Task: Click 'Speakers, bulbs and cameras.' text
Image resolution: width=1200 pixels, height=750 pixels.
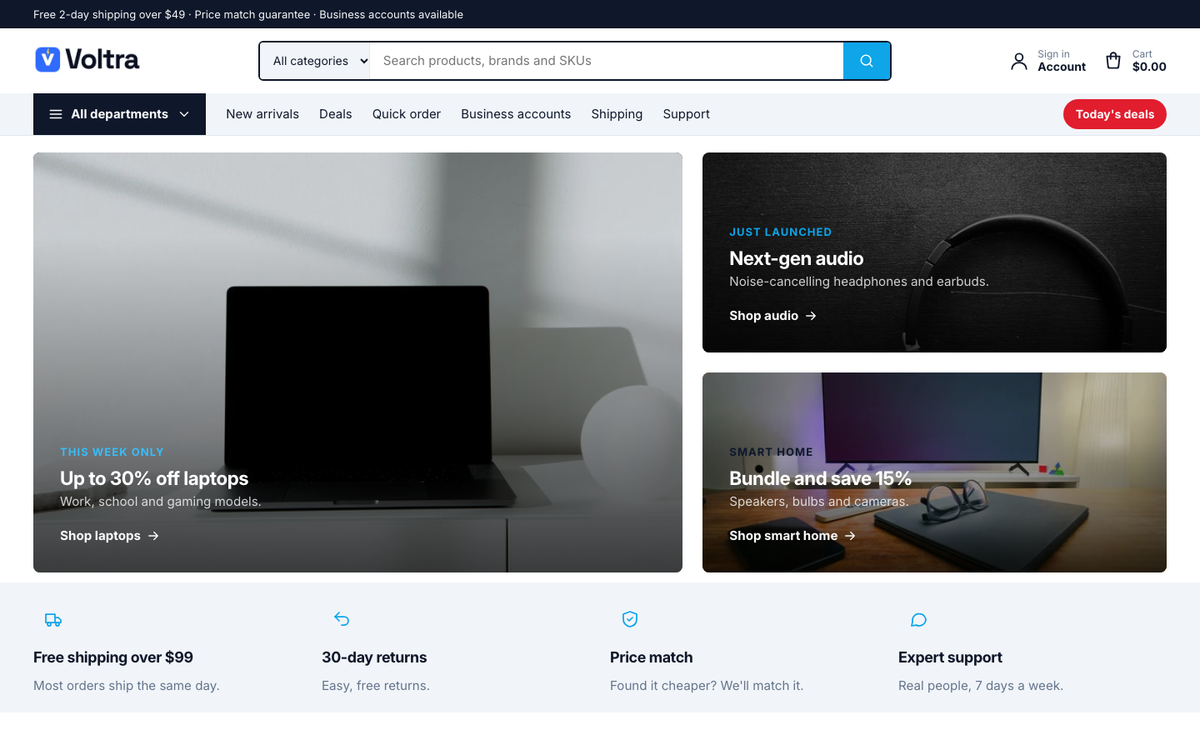Action: tap(819, 502)
